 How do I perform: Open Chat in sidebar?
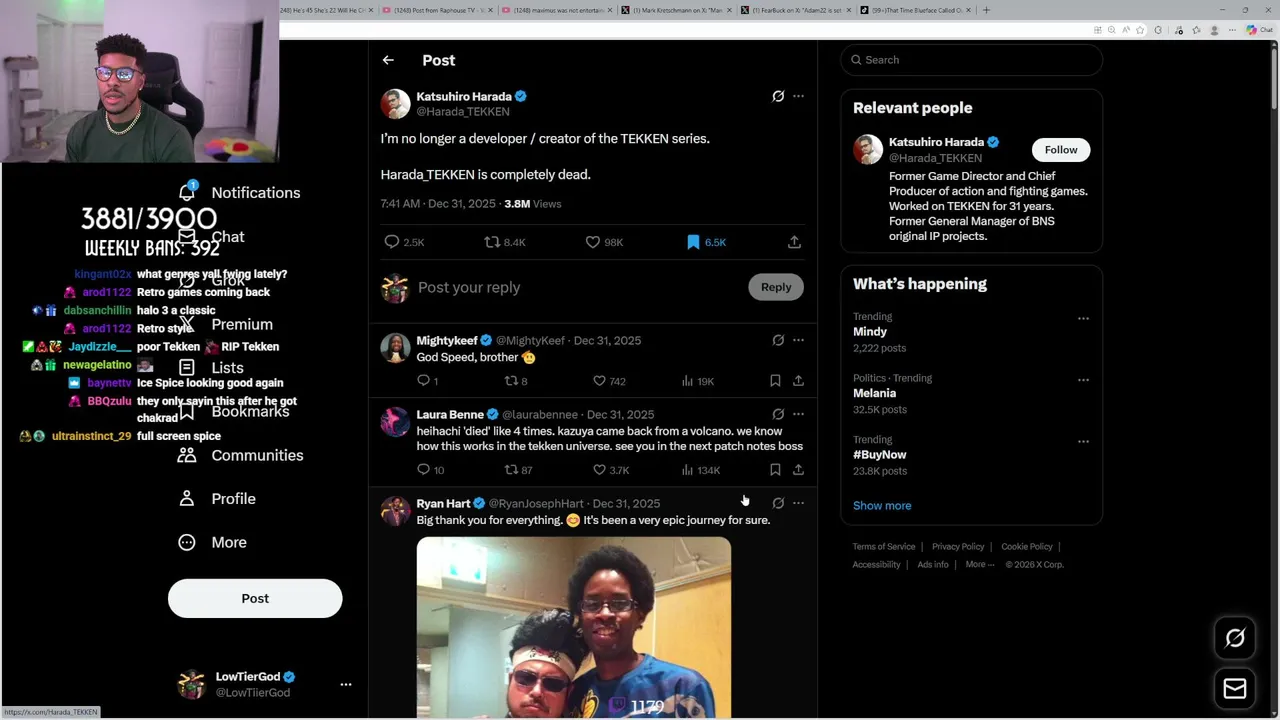pyautogui.click(x=211, y=237)
